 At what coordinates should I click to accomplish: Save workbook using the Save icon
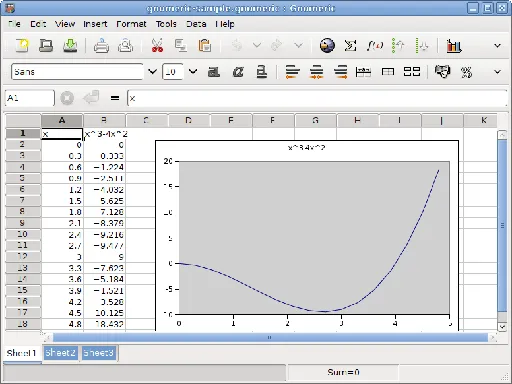click(x=70, y=45)
